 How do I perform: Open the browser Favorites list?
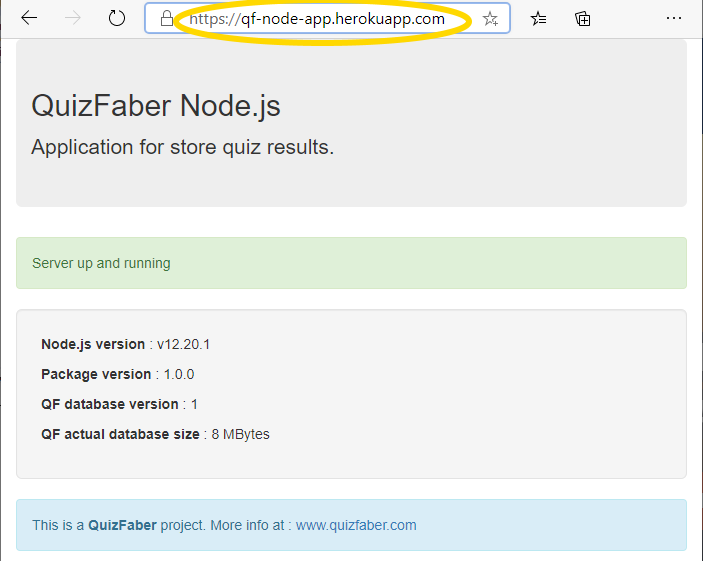539,18
